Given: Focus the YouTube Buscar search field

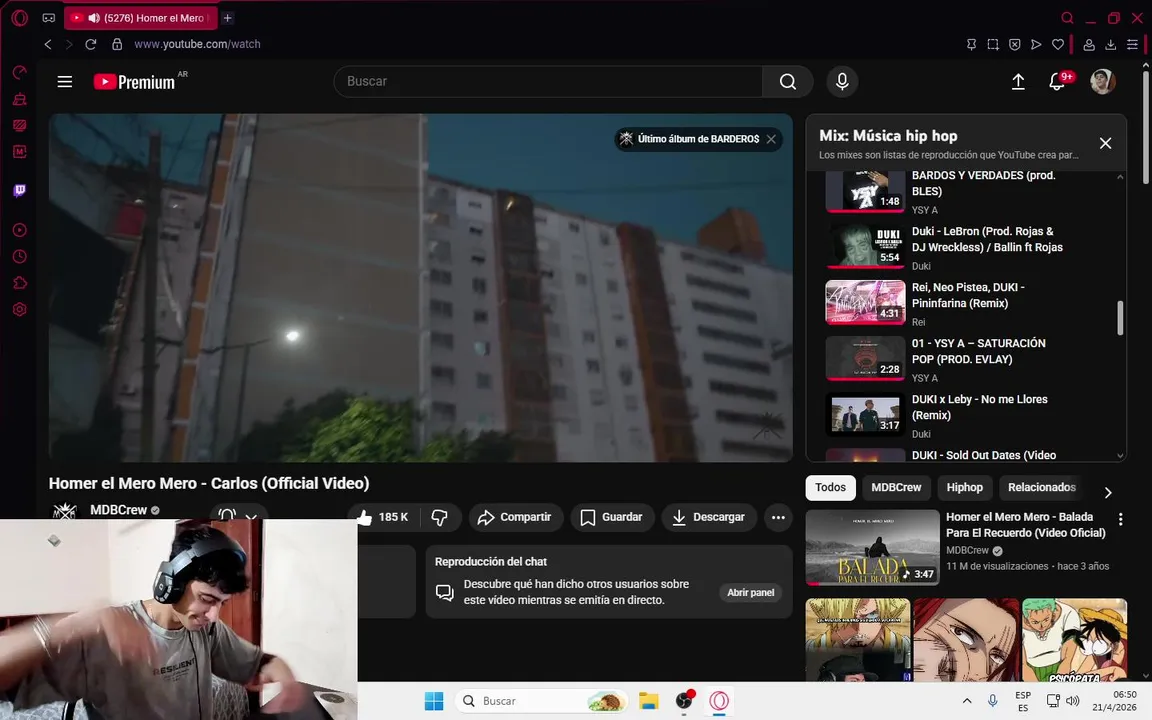Looking at the screenshot, I should [x=548, y=82].
